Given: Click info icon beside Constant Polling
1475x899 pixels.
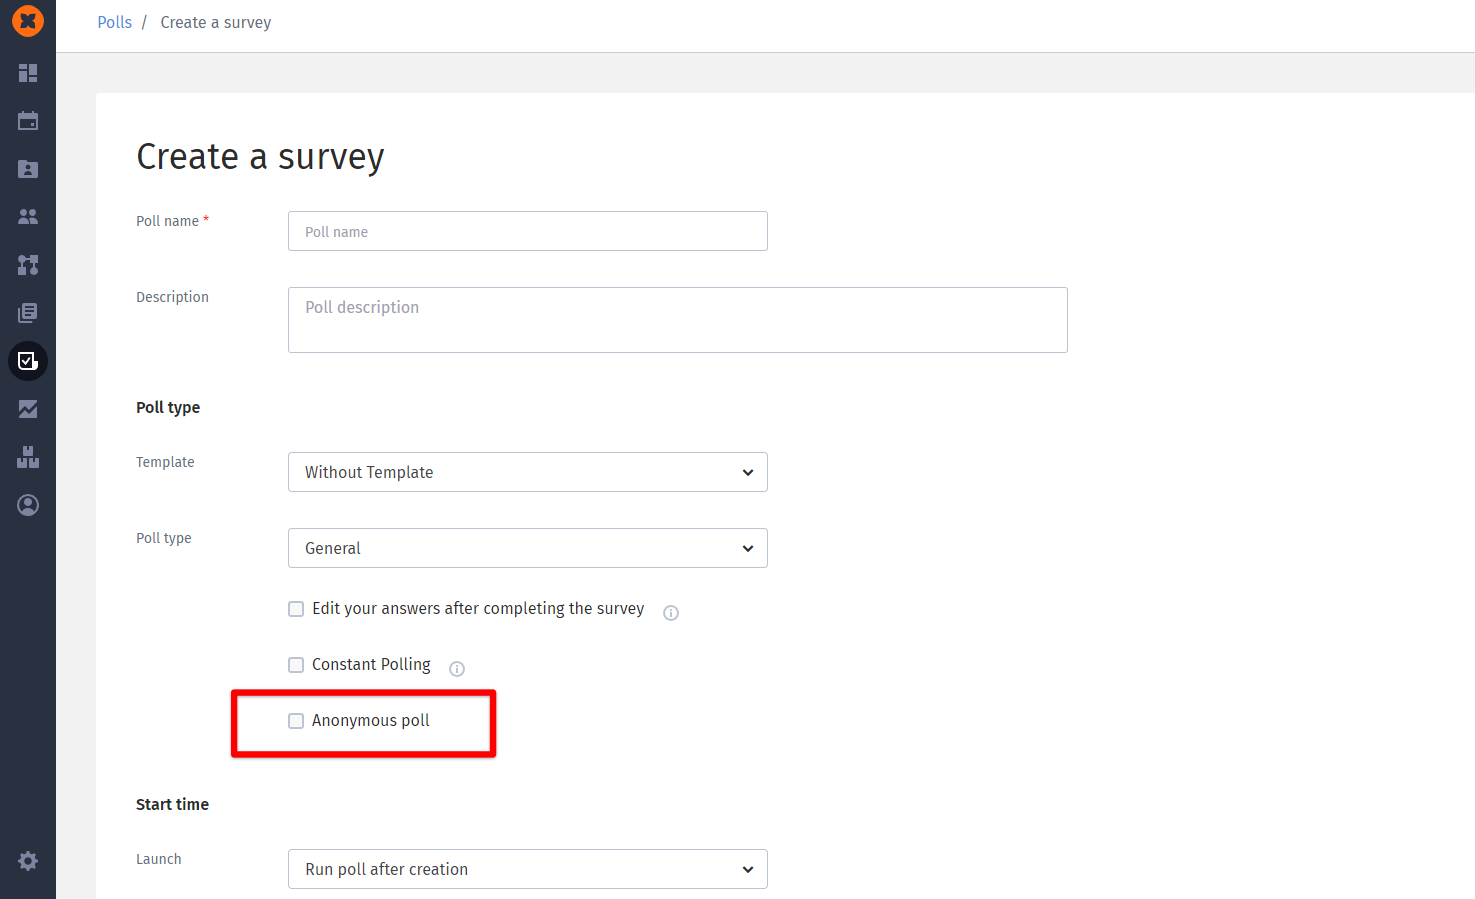Looking at the screenshot, I should point(457,669).
